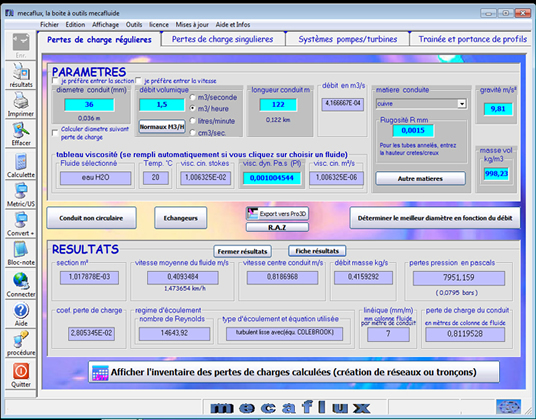Click the mecaflux logo banner
The image size is (536, 420).
pos(290,407)
